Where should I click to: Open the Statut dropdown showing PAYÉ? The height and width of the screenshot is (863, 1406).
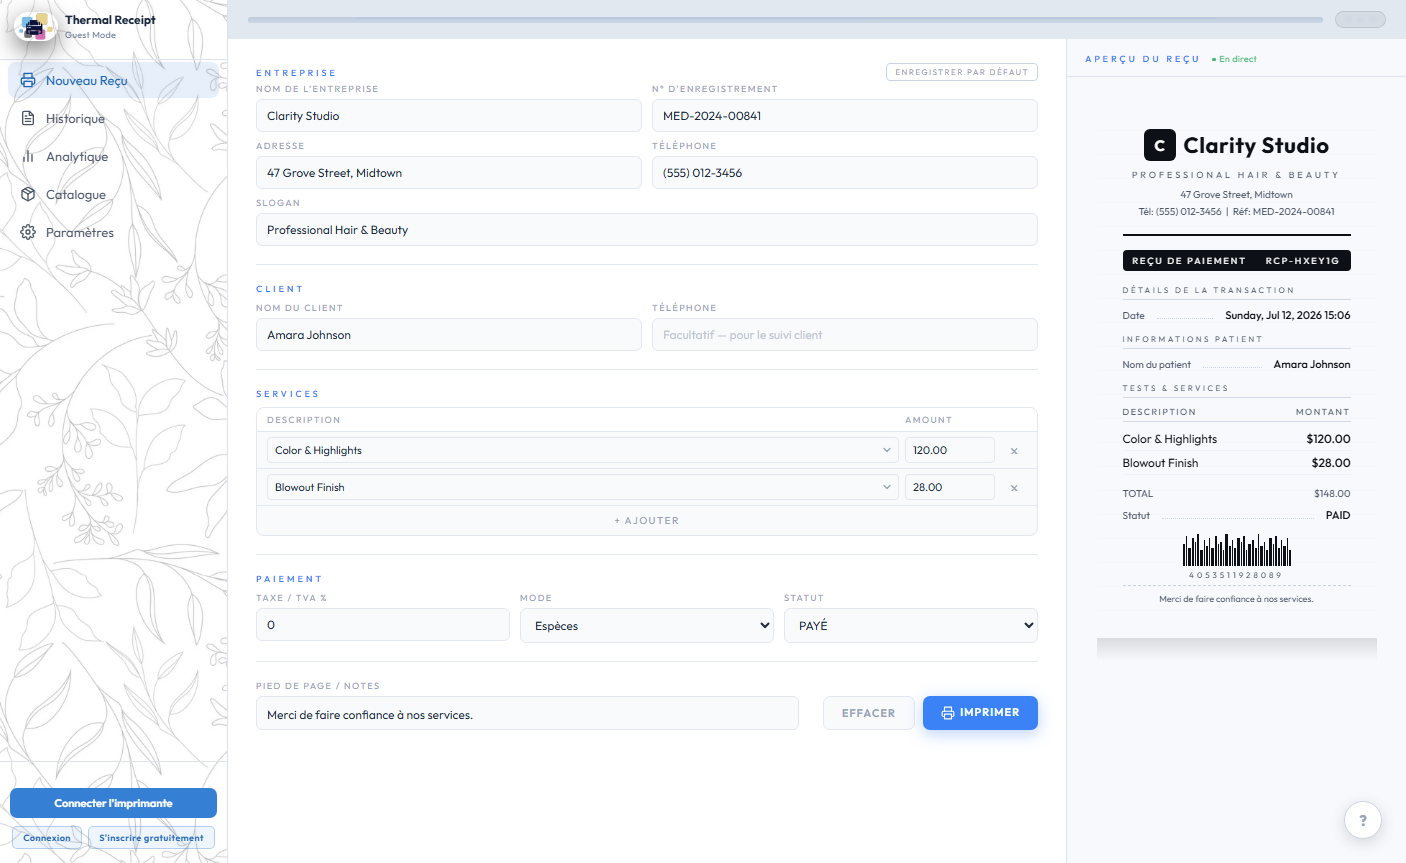[911, 625]
